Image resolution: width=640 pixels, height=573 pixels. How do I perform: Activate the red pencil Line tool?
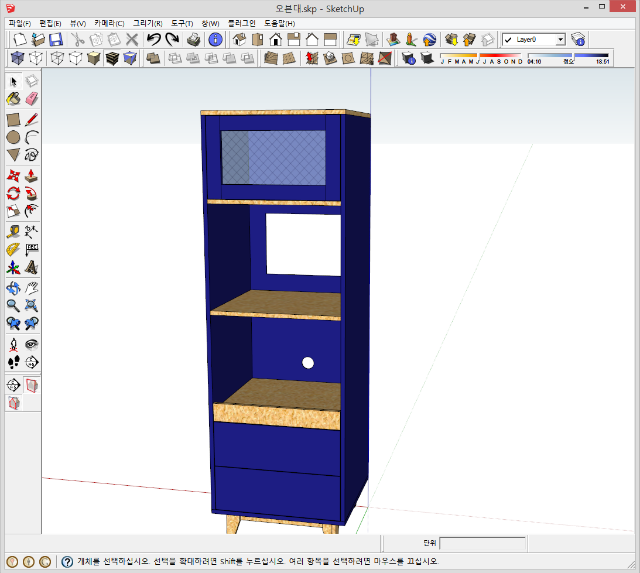point(31,120)
